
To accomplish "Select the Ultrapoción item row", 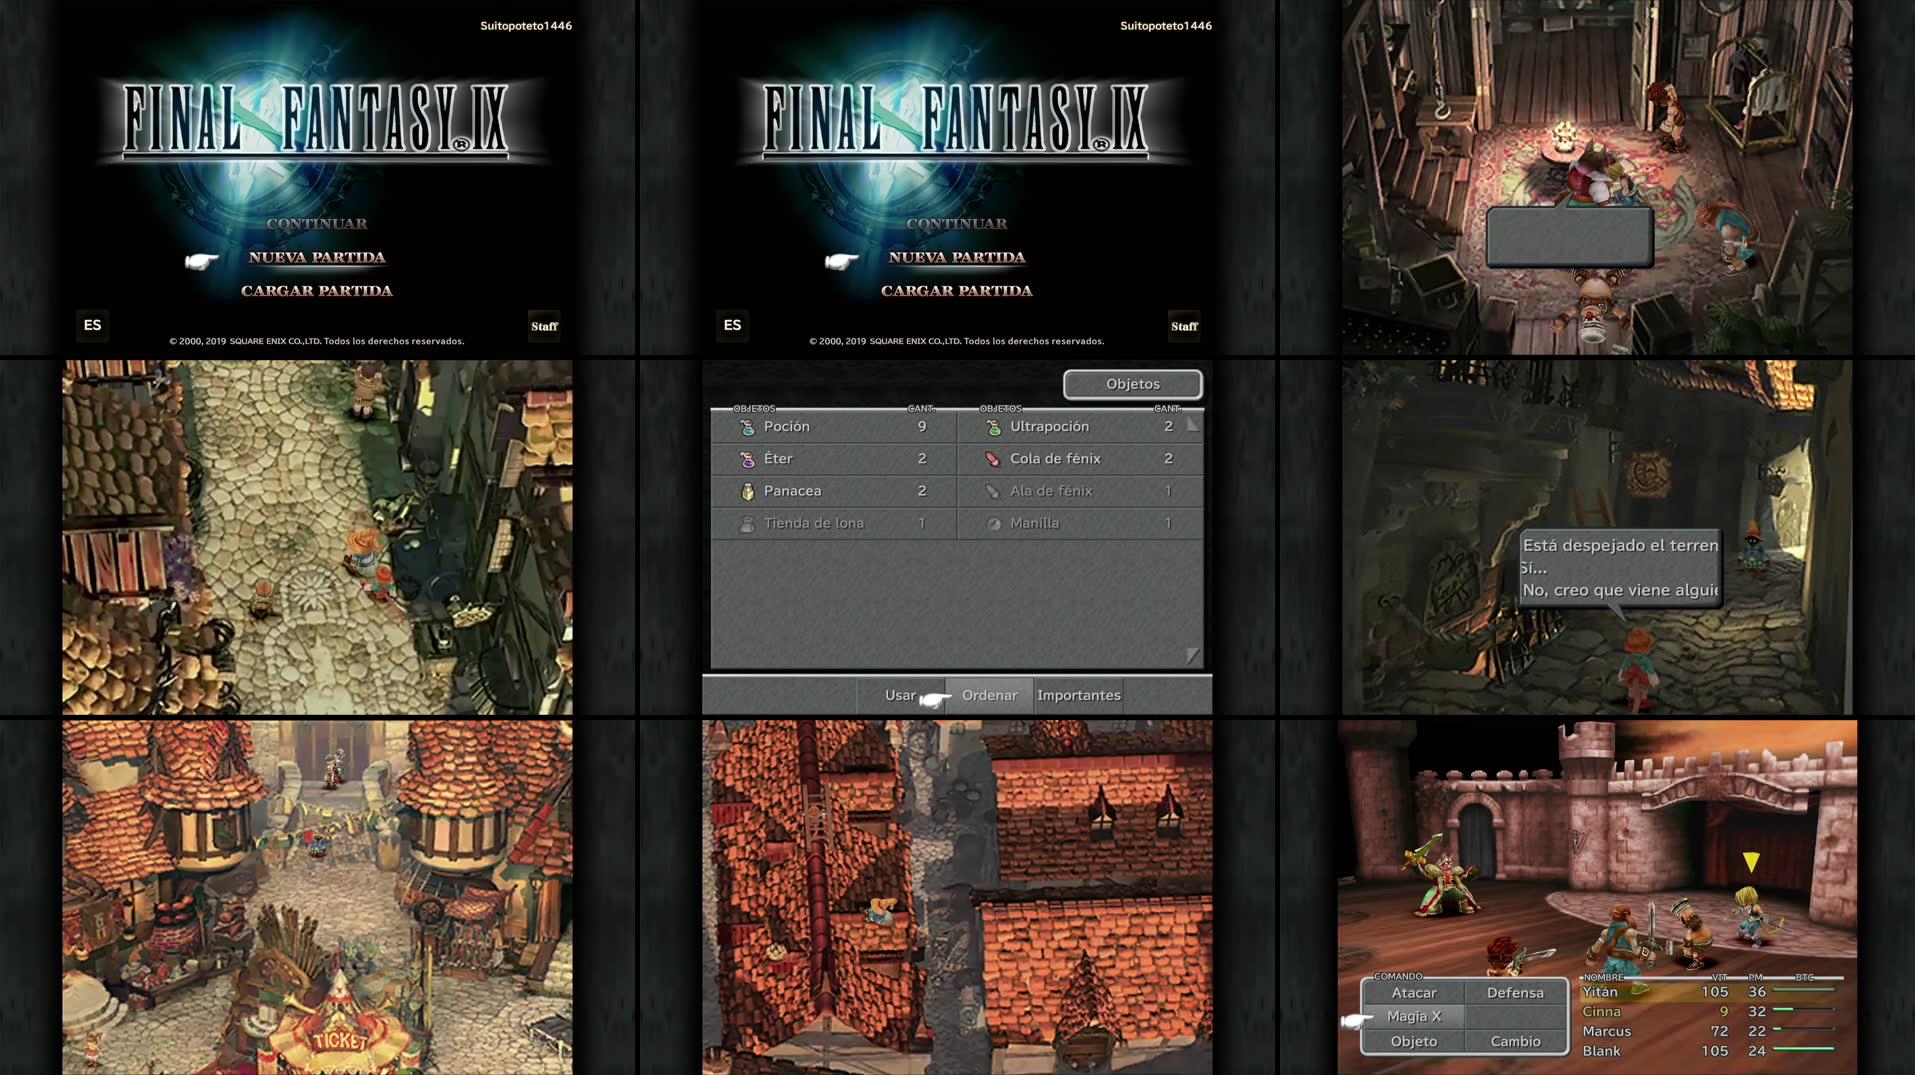I will pos(1080,427).
